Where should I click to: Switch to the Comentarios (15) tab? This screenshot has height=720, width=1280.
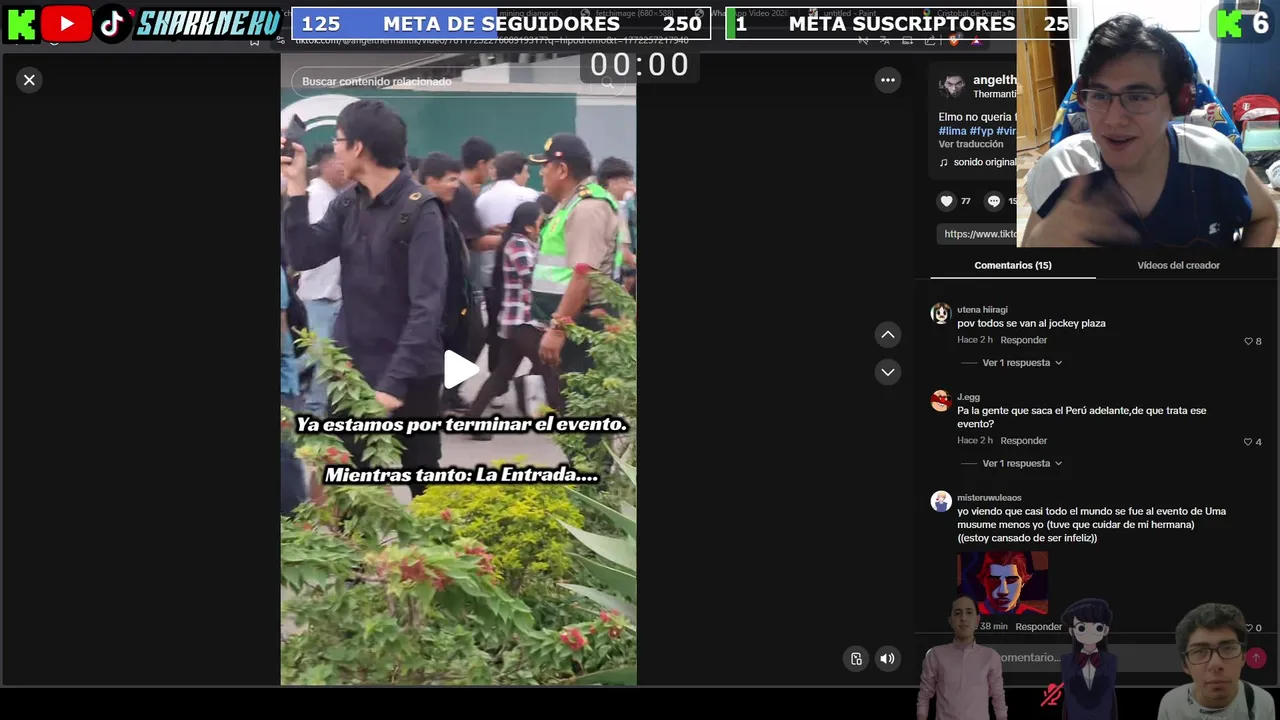1013,265
